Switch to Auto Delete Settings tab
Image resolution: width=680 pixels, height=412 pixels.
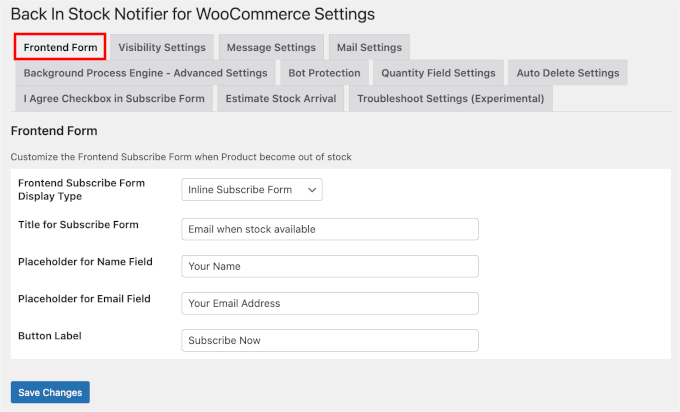click(568, 72)
